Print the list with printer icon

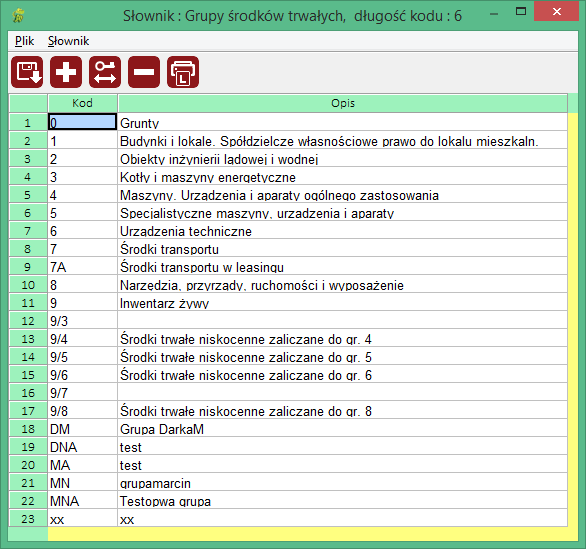(183, 72)
